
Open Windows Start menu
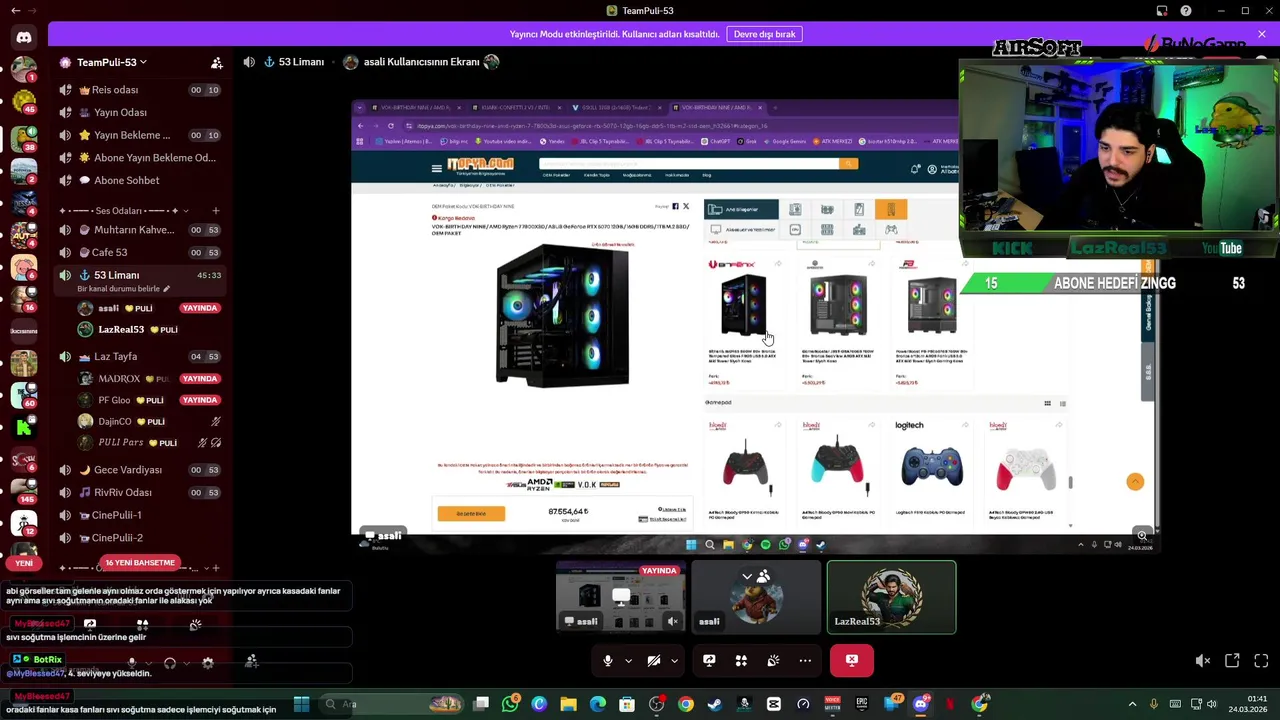(301, 704)
